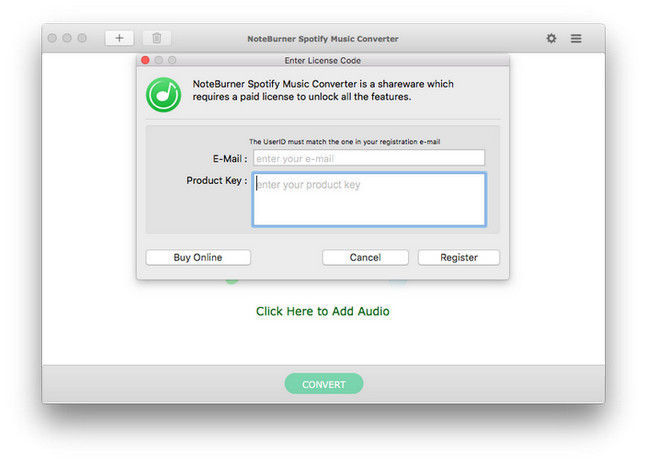Click the UserID must match notice text
647x464 pixels.
[x=345, y=141]
